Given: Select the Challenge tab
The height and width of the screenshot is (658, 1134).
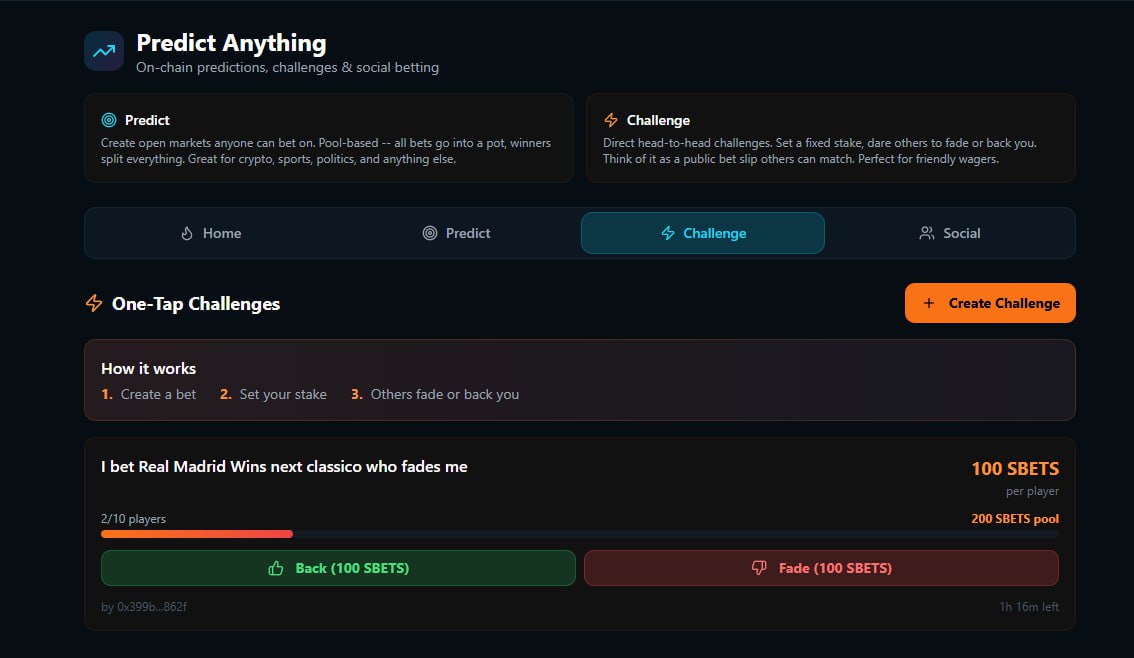Looking at the screenshot, I should [x=703, y=233].
